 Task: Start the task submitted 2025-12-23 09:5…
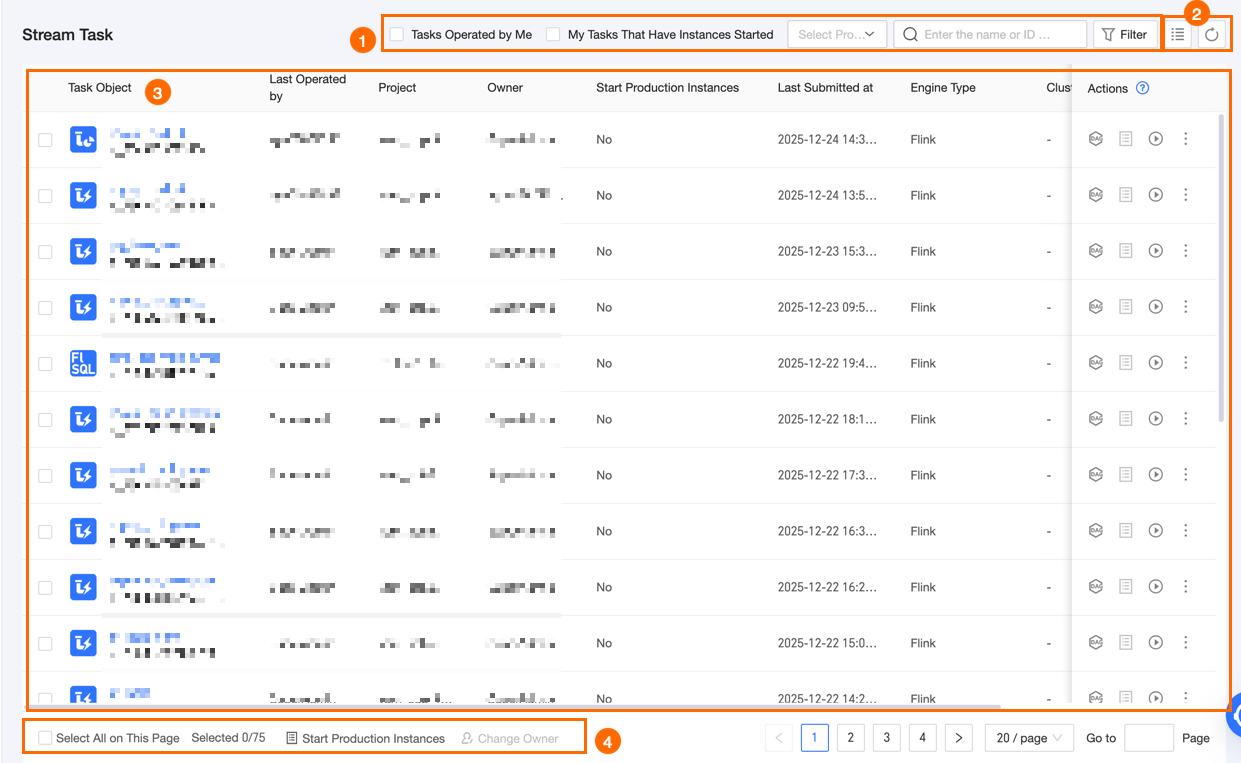[1156, 307]
